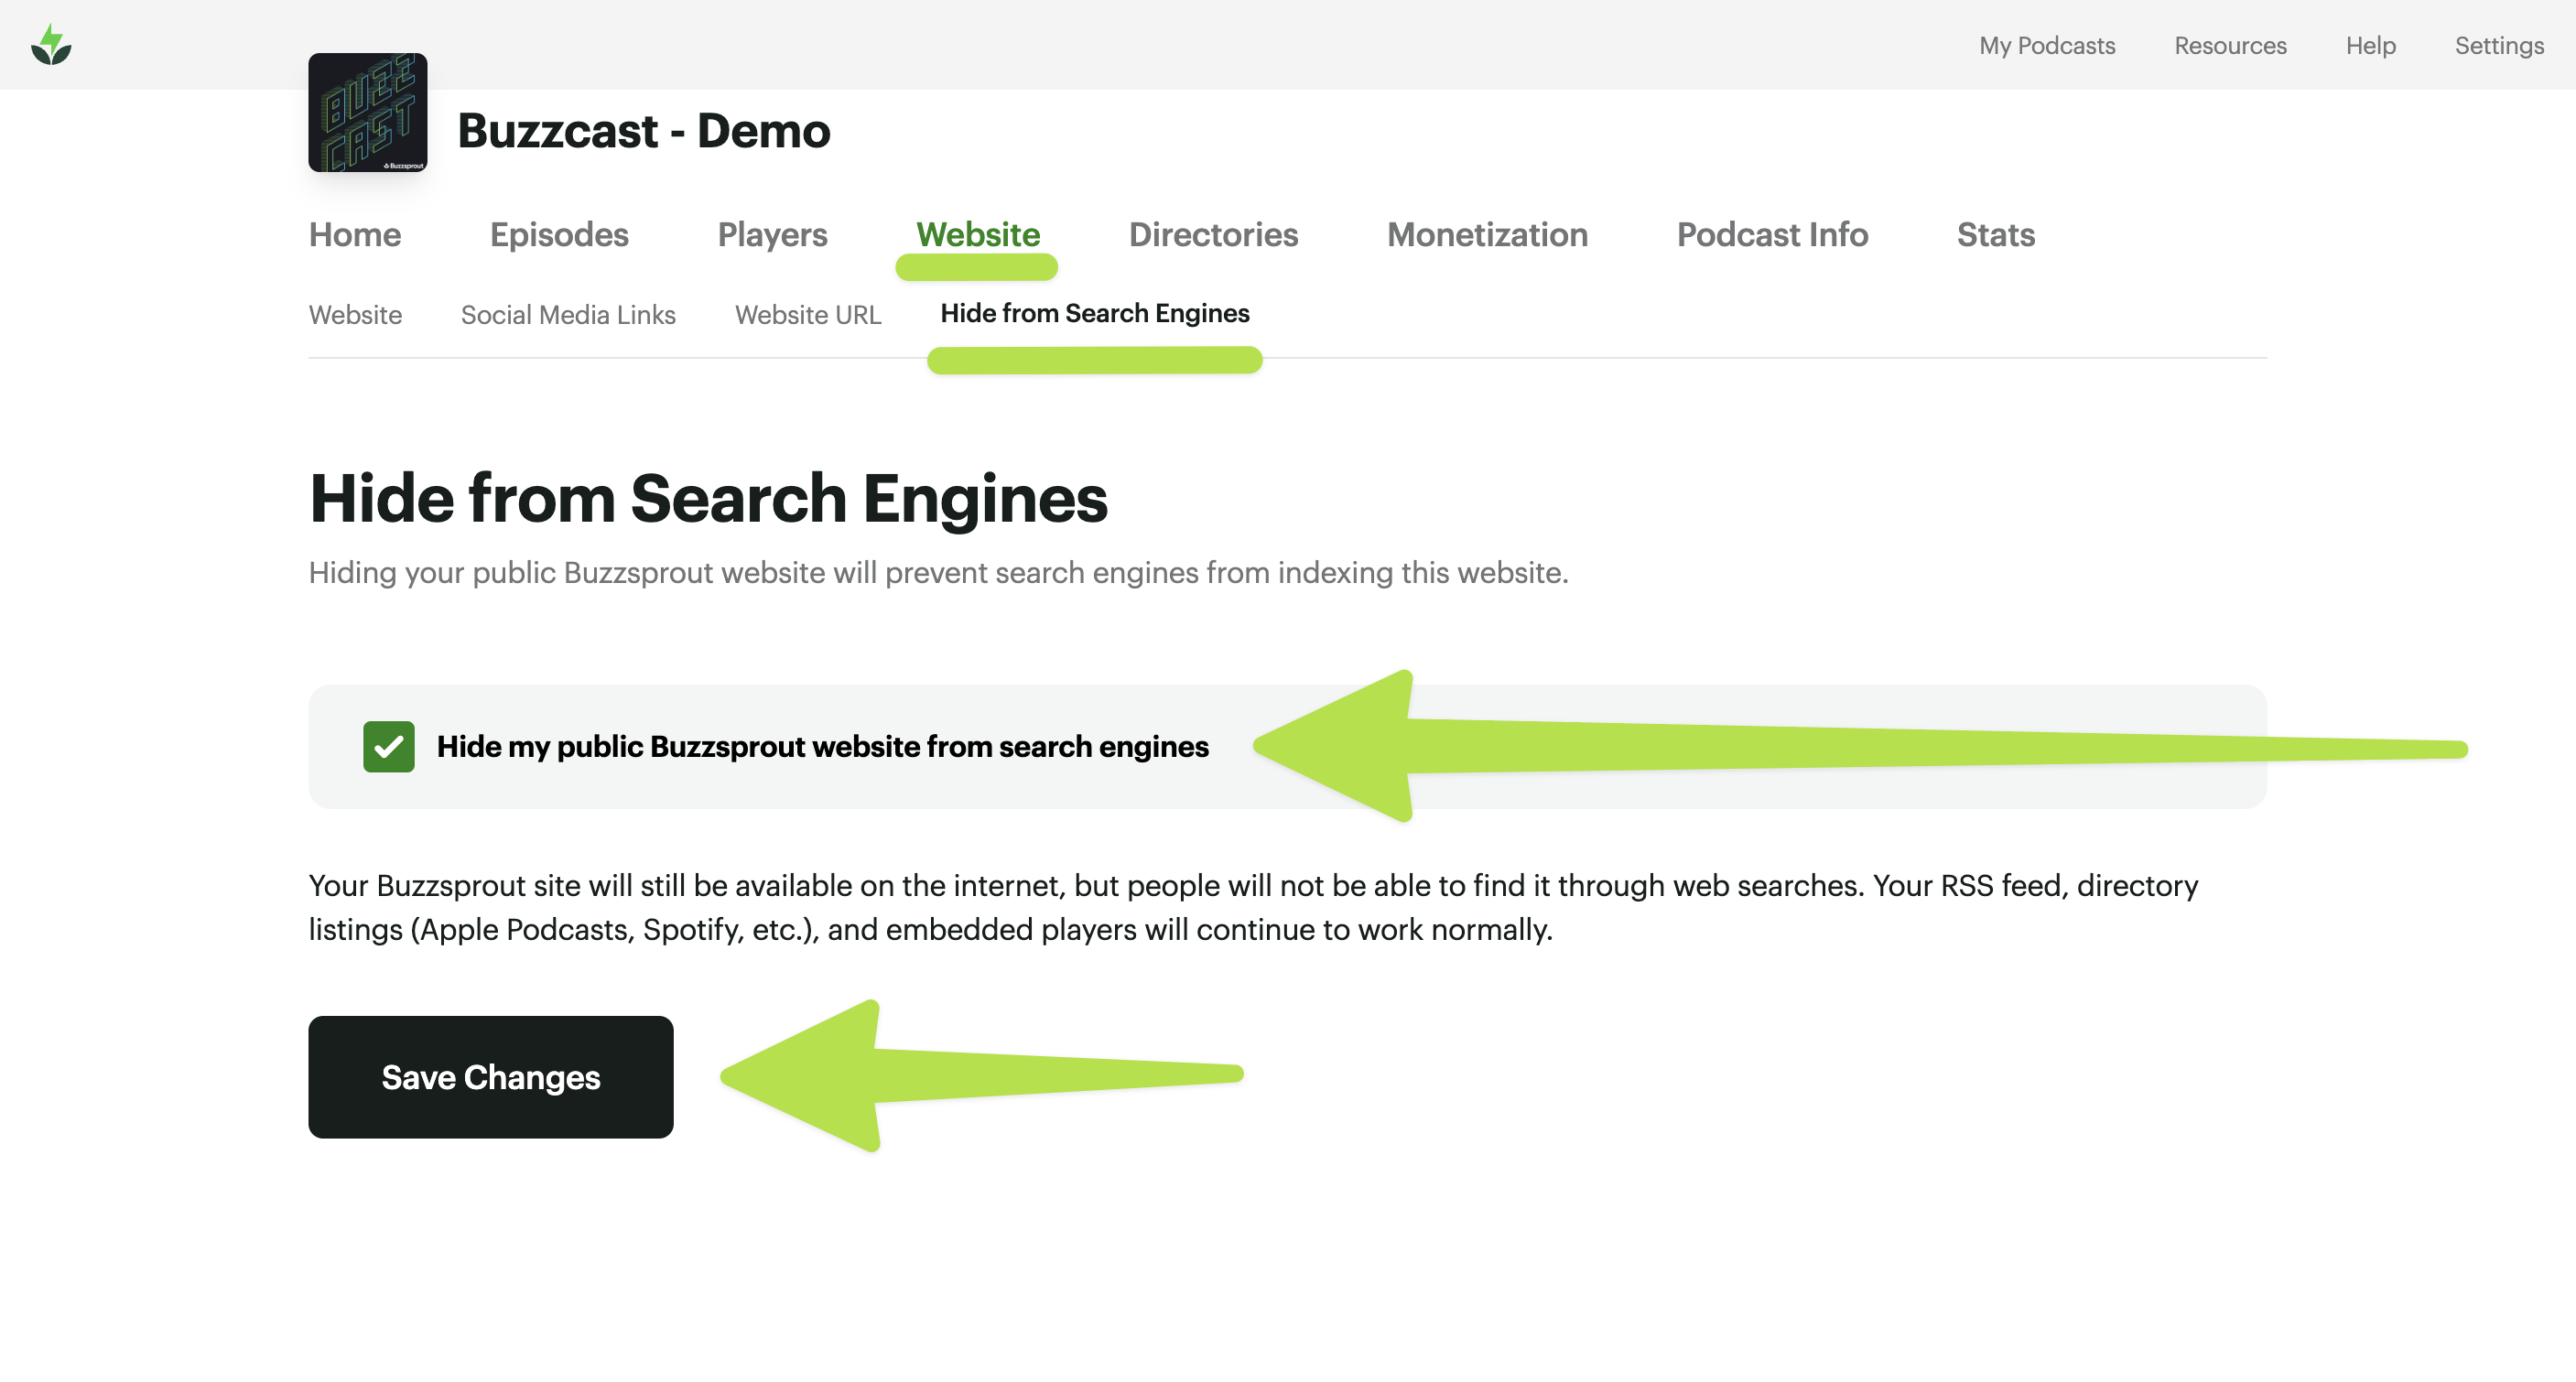
Task: Uncheck the hide from search engines checkbox
Action: tap(388, 746)
